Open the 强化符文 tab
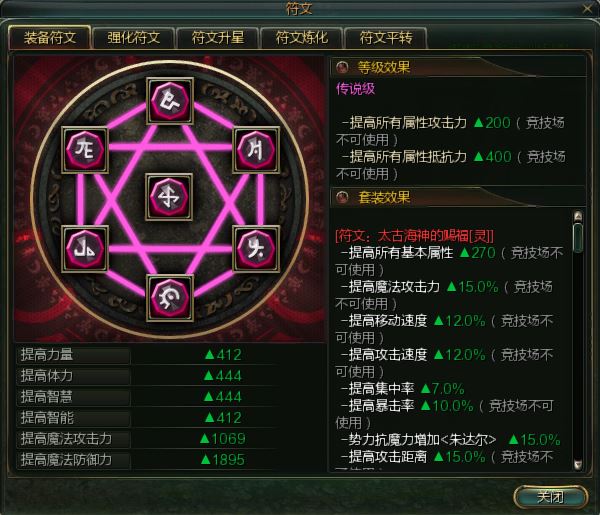This screenshot has width=600, height=515. pos(134,38)
